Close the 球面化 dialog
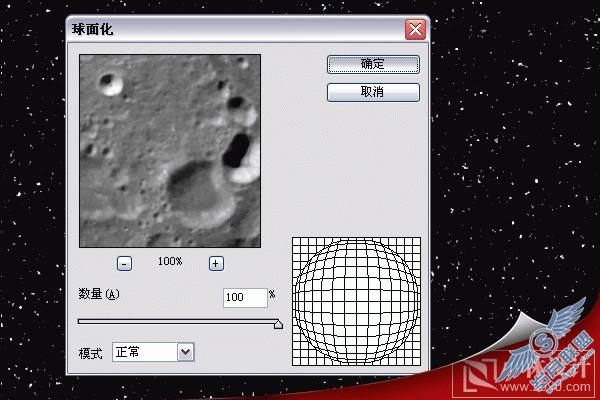The width and height of the screenshot is (600, 400). click(x=415, y=29)
